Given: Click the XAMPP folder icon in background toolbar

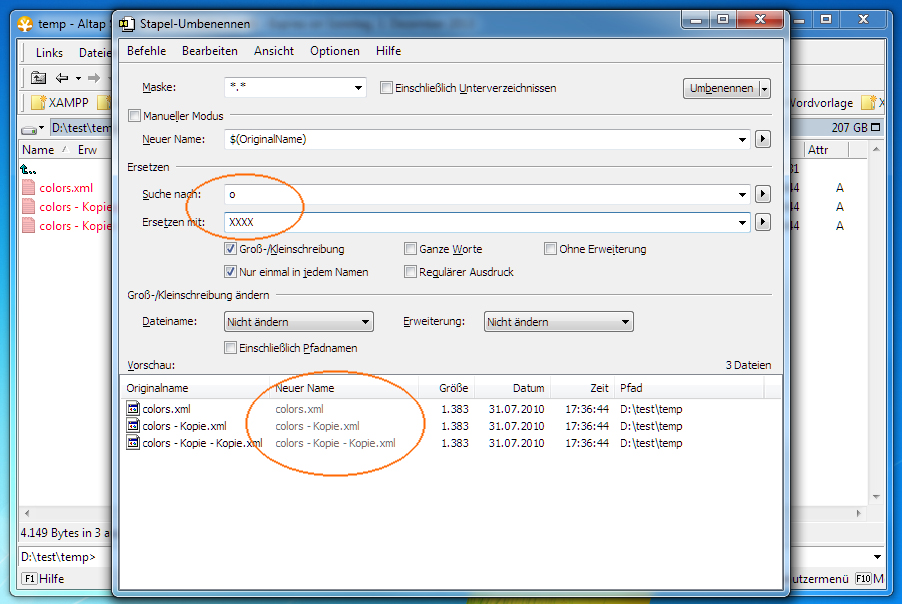Looking at the screenshot, I should pos(39,103).
